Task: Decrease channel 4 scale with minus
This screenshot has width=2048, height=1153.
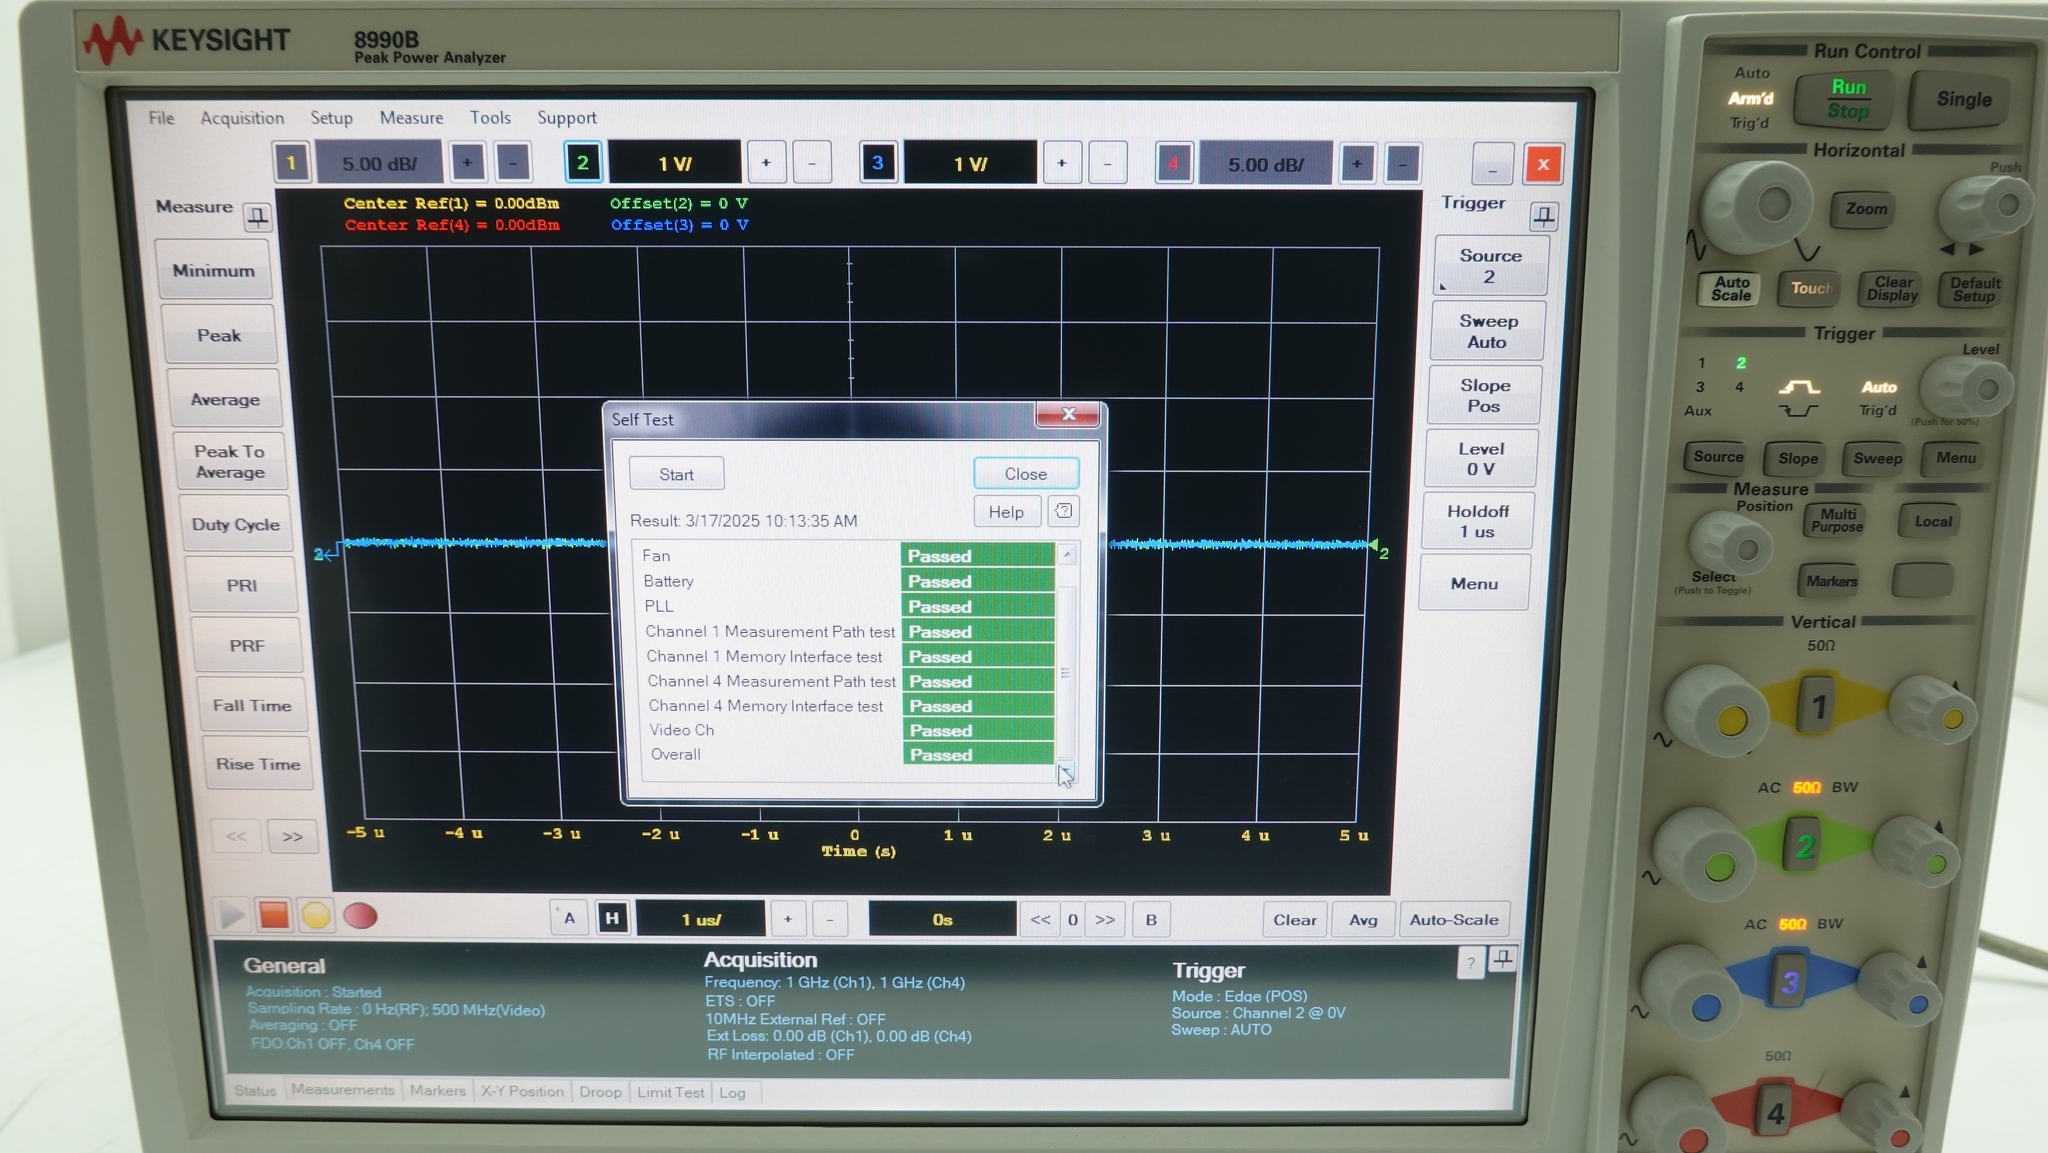Action: click(x=1403, y=164)
